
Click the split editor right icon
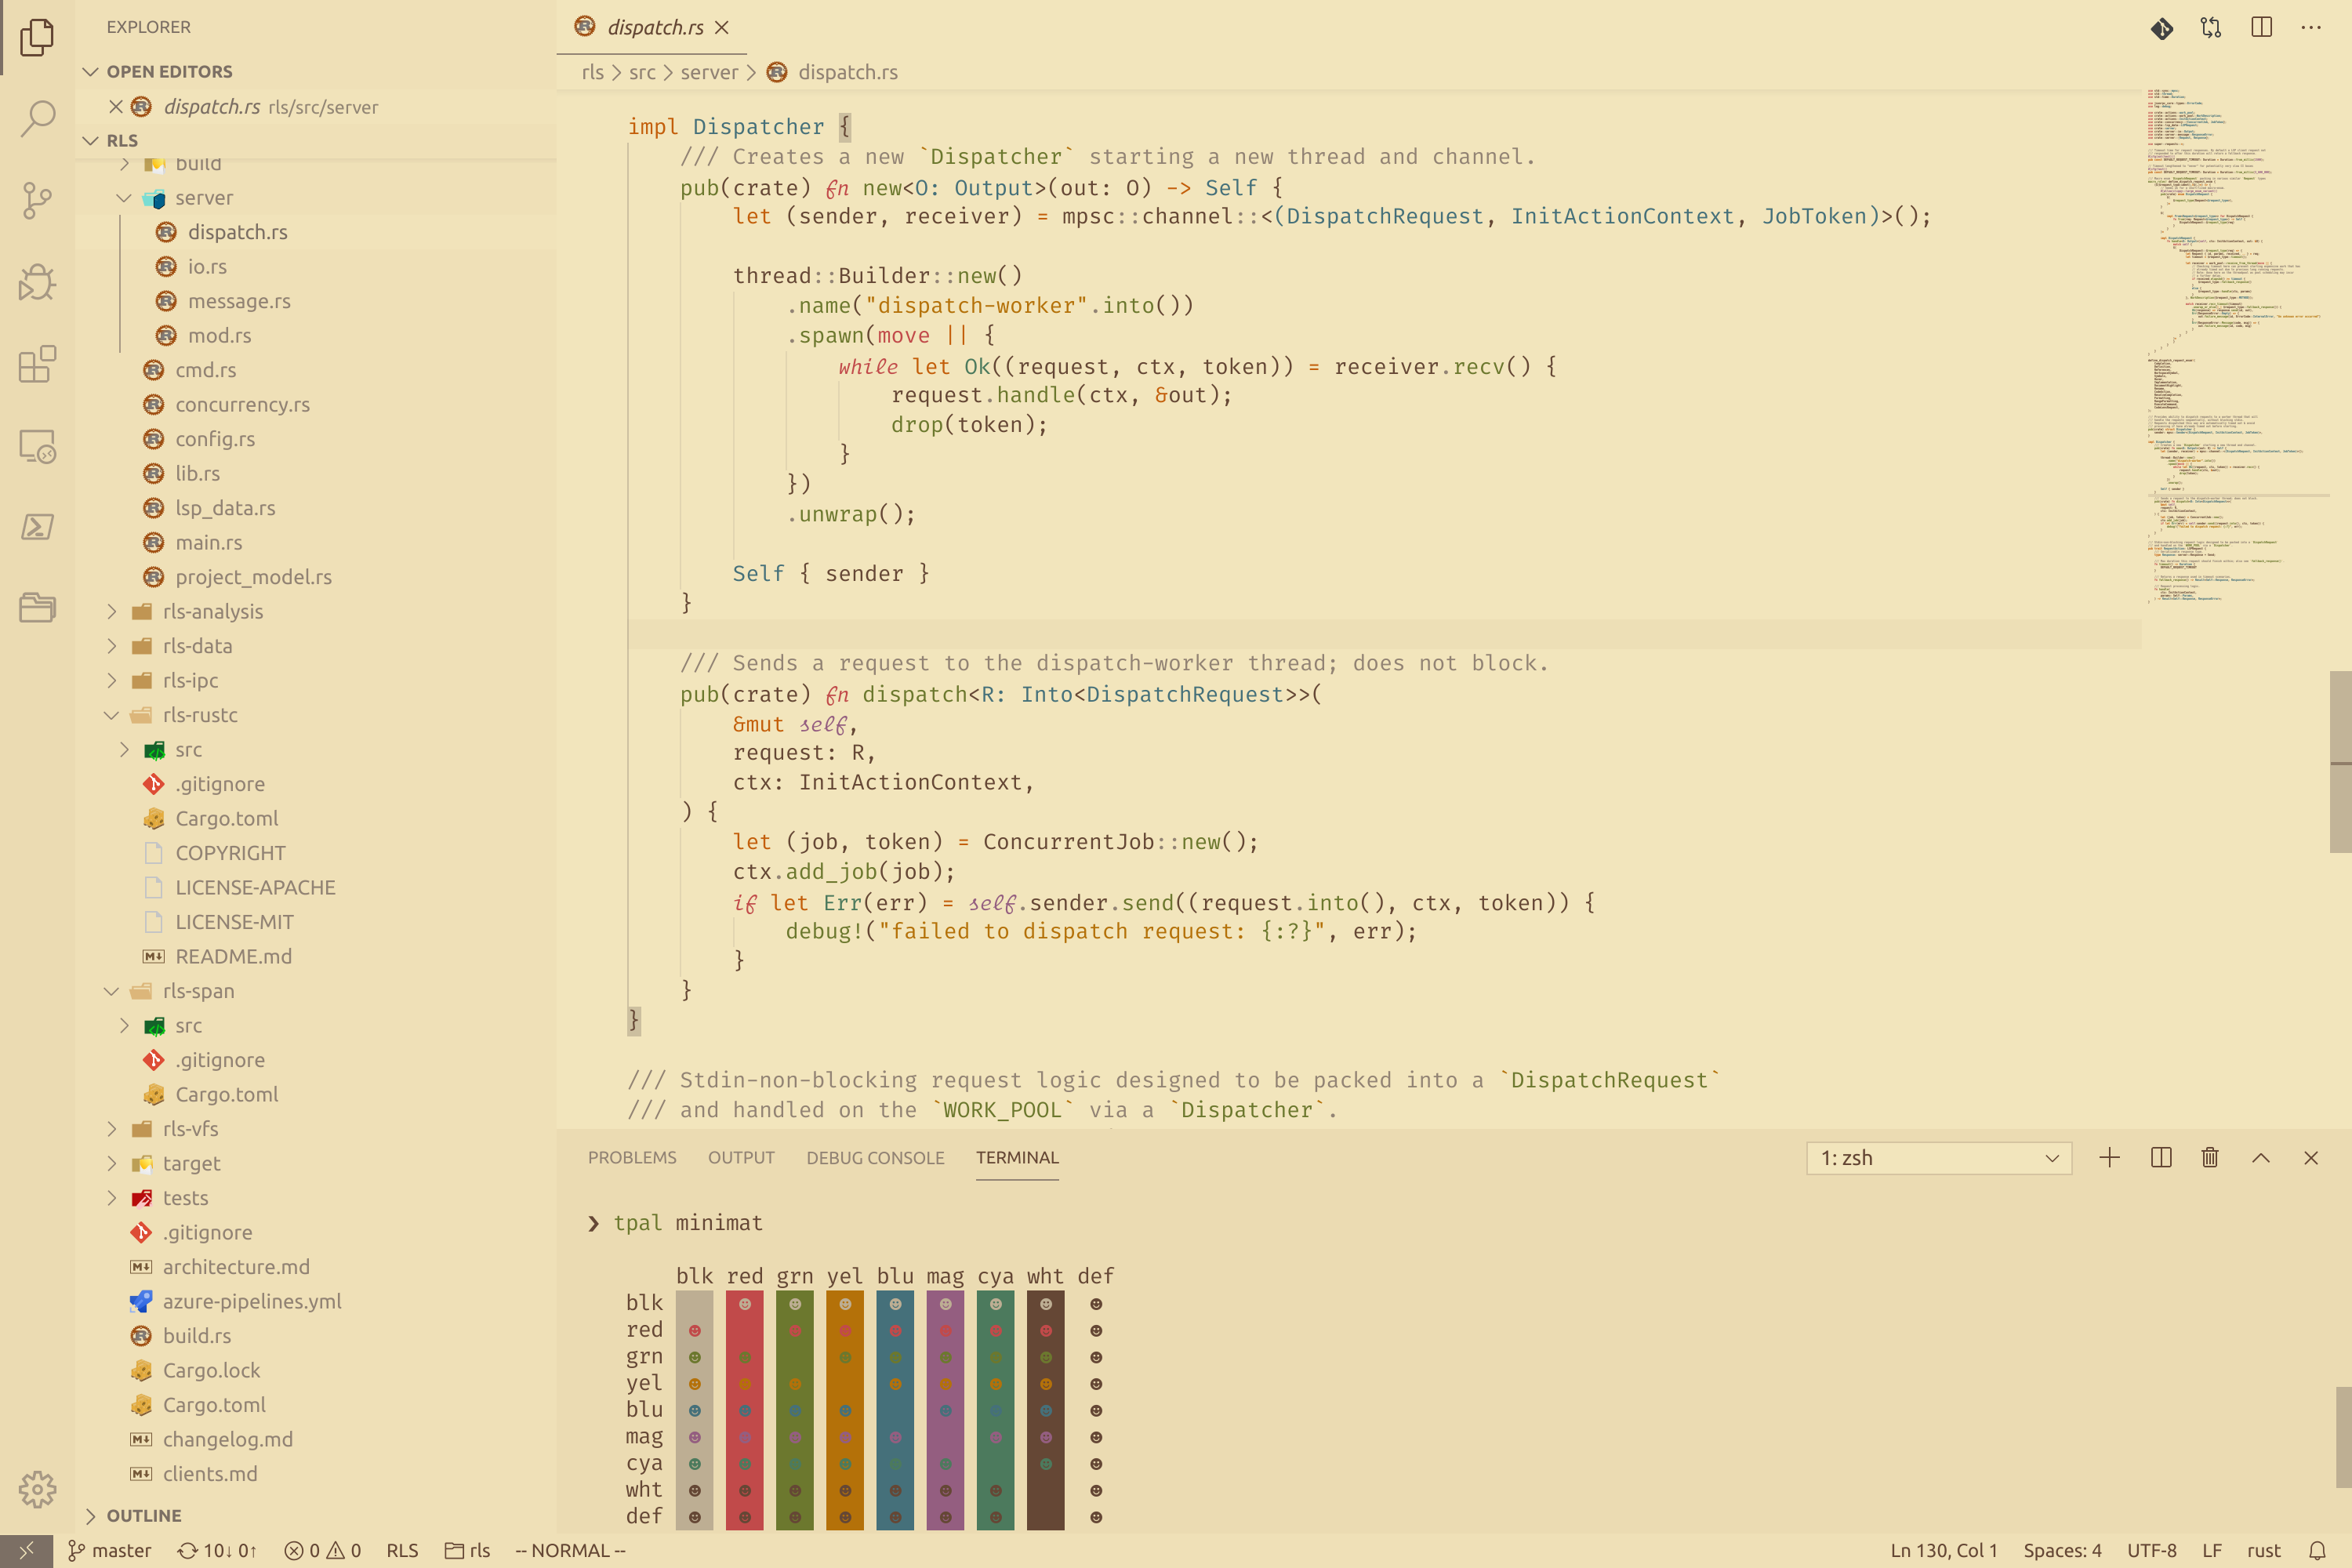pos(2261,28)
